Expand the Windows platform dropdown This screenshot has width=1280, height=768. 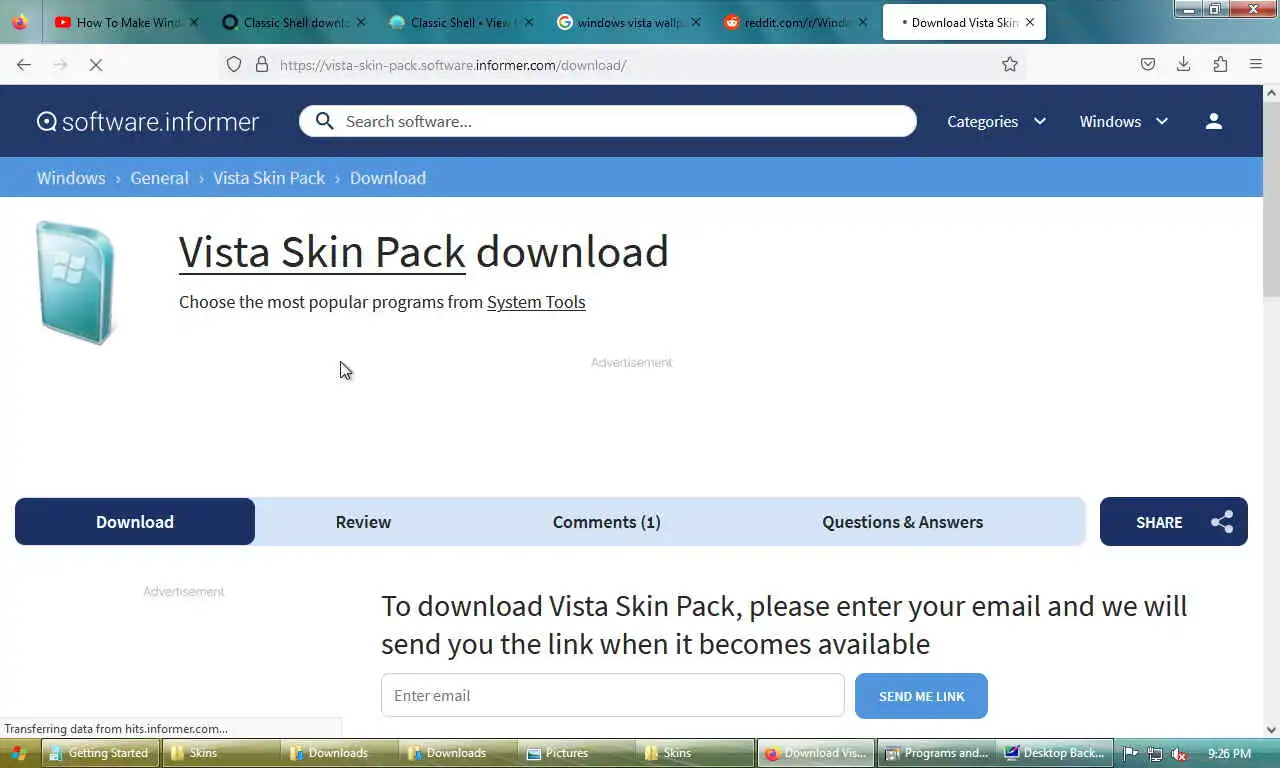coord(1123,121)
